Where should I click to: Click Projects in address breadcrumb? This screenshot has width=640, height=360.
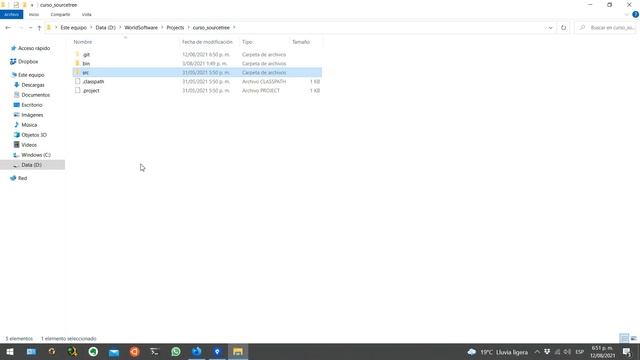pyautogui.click(x=175, y=28)
